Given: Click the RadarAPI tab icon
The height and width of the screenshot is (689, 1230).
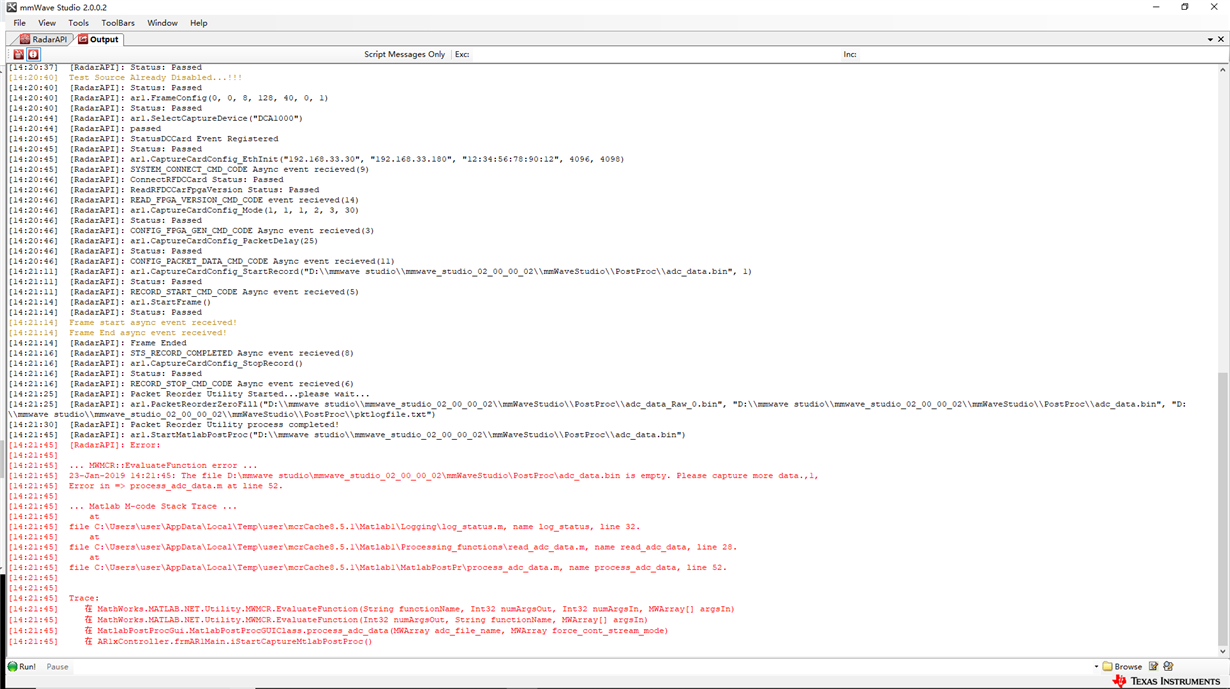Looking at the screenshot, I should (25, 39).
